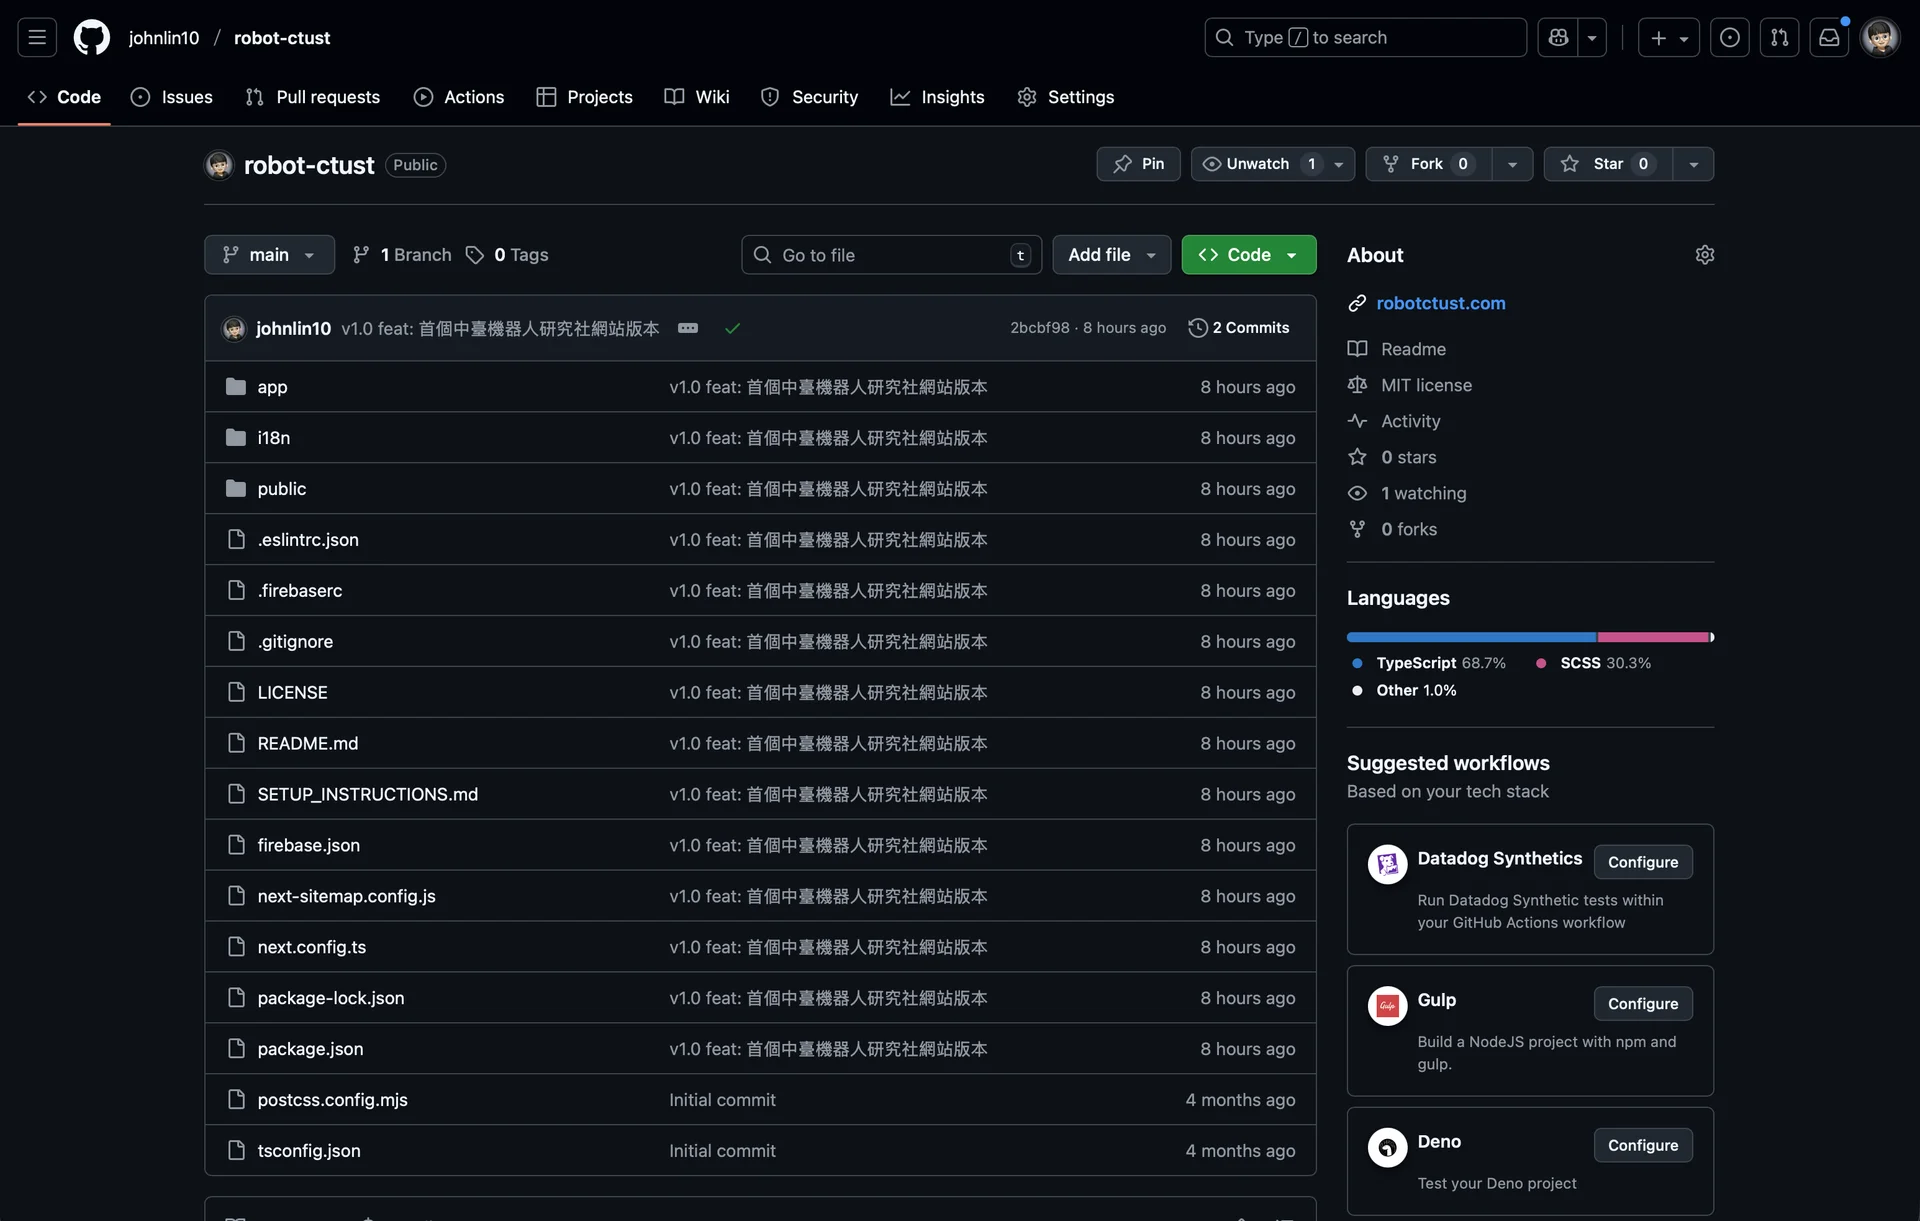Focus the Type / to search box
This screenshot has height=1221, width=1920.
click(1365, 38)
